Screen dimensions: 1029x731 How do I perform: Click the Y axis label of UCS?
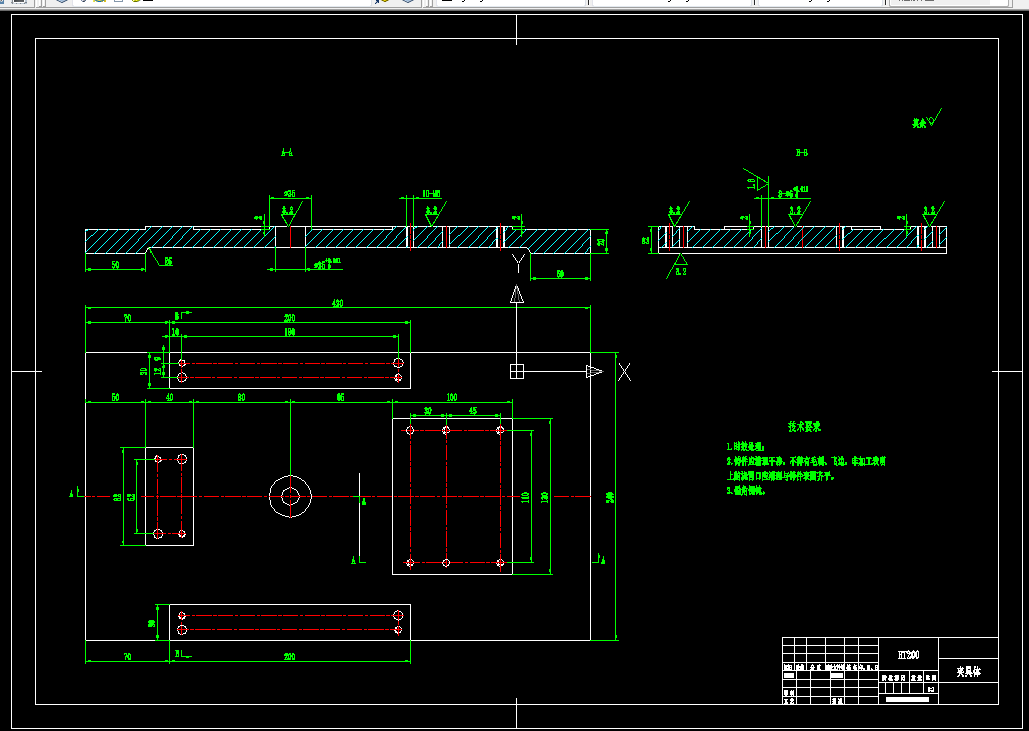point(518,263)
